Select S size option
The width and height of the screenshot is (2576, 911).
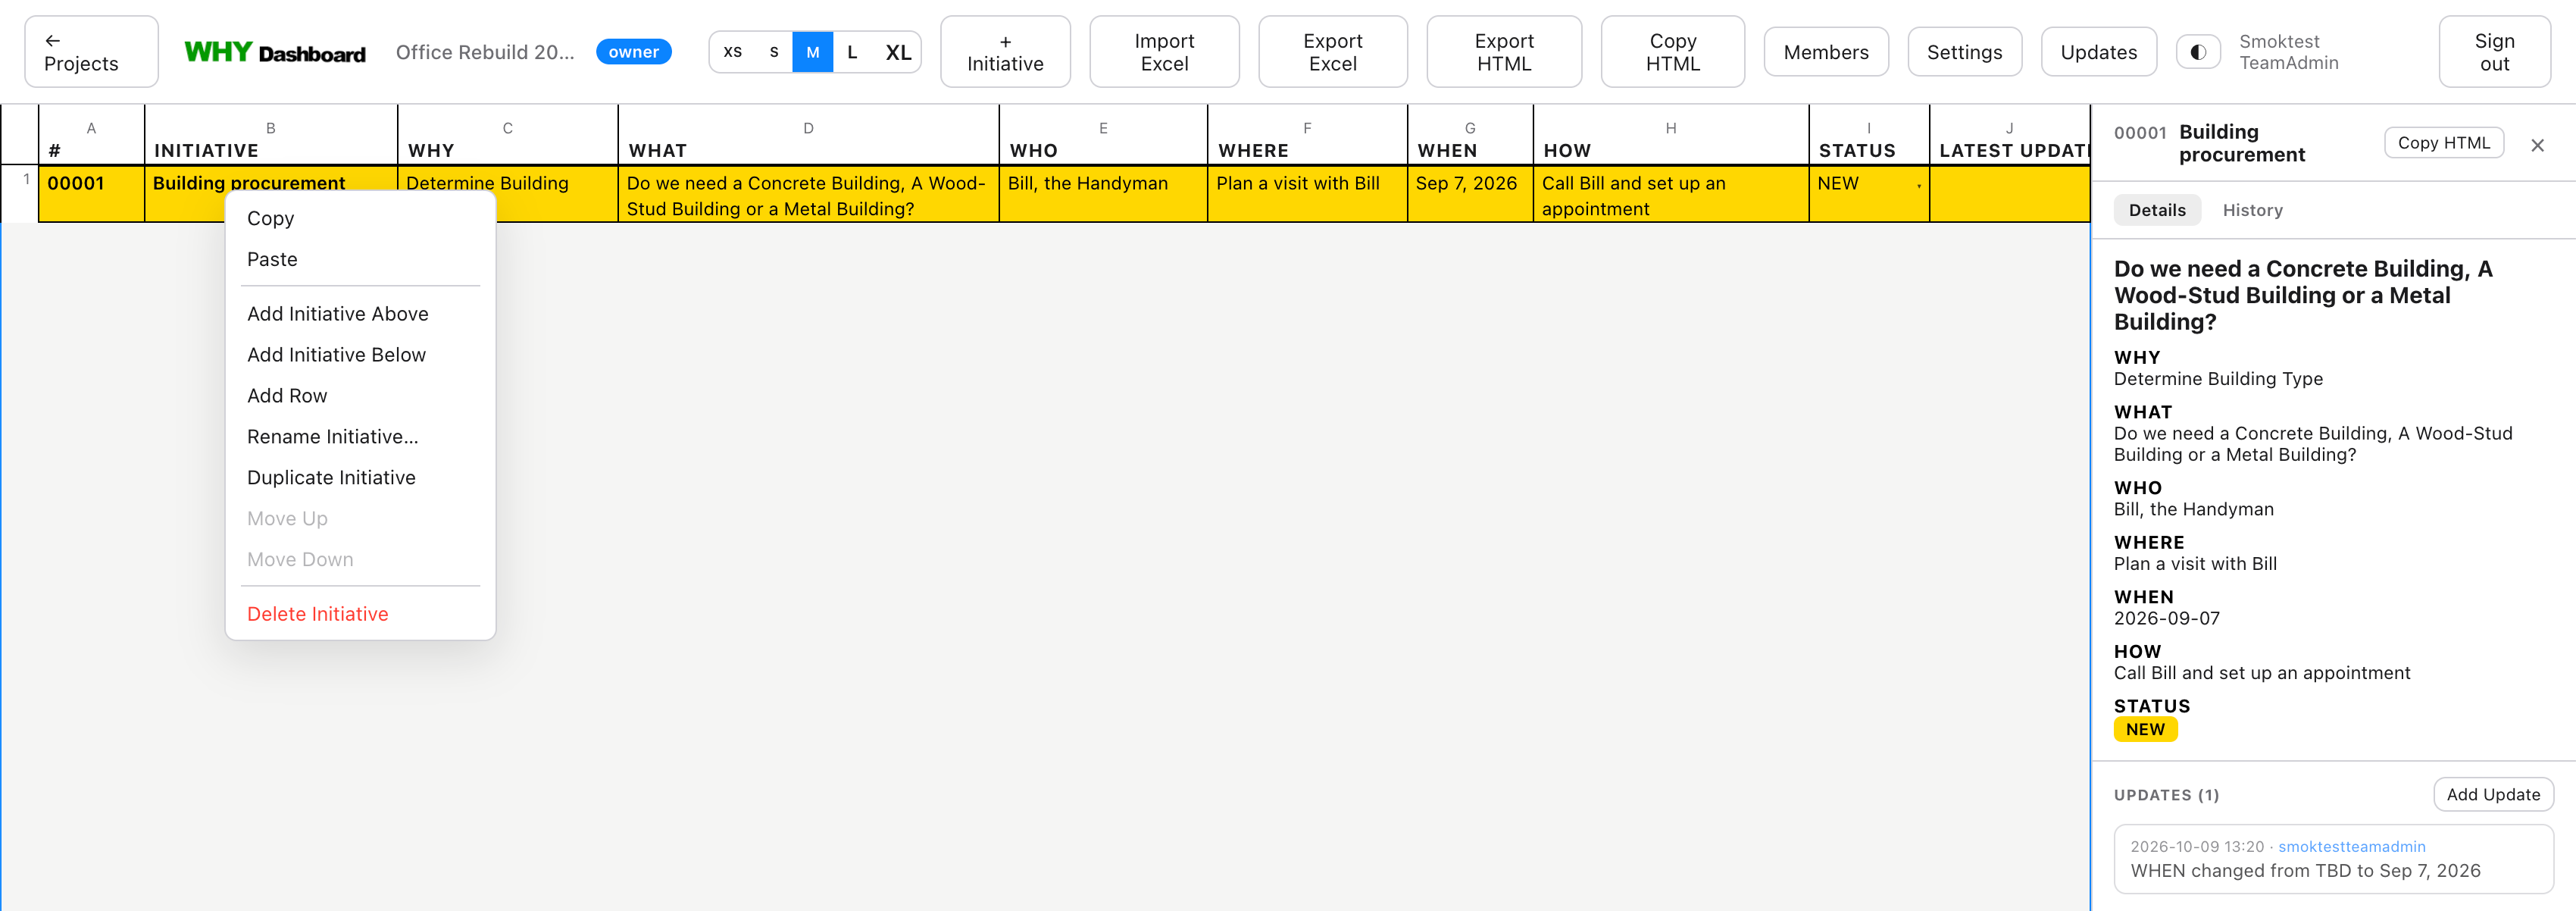774,52
